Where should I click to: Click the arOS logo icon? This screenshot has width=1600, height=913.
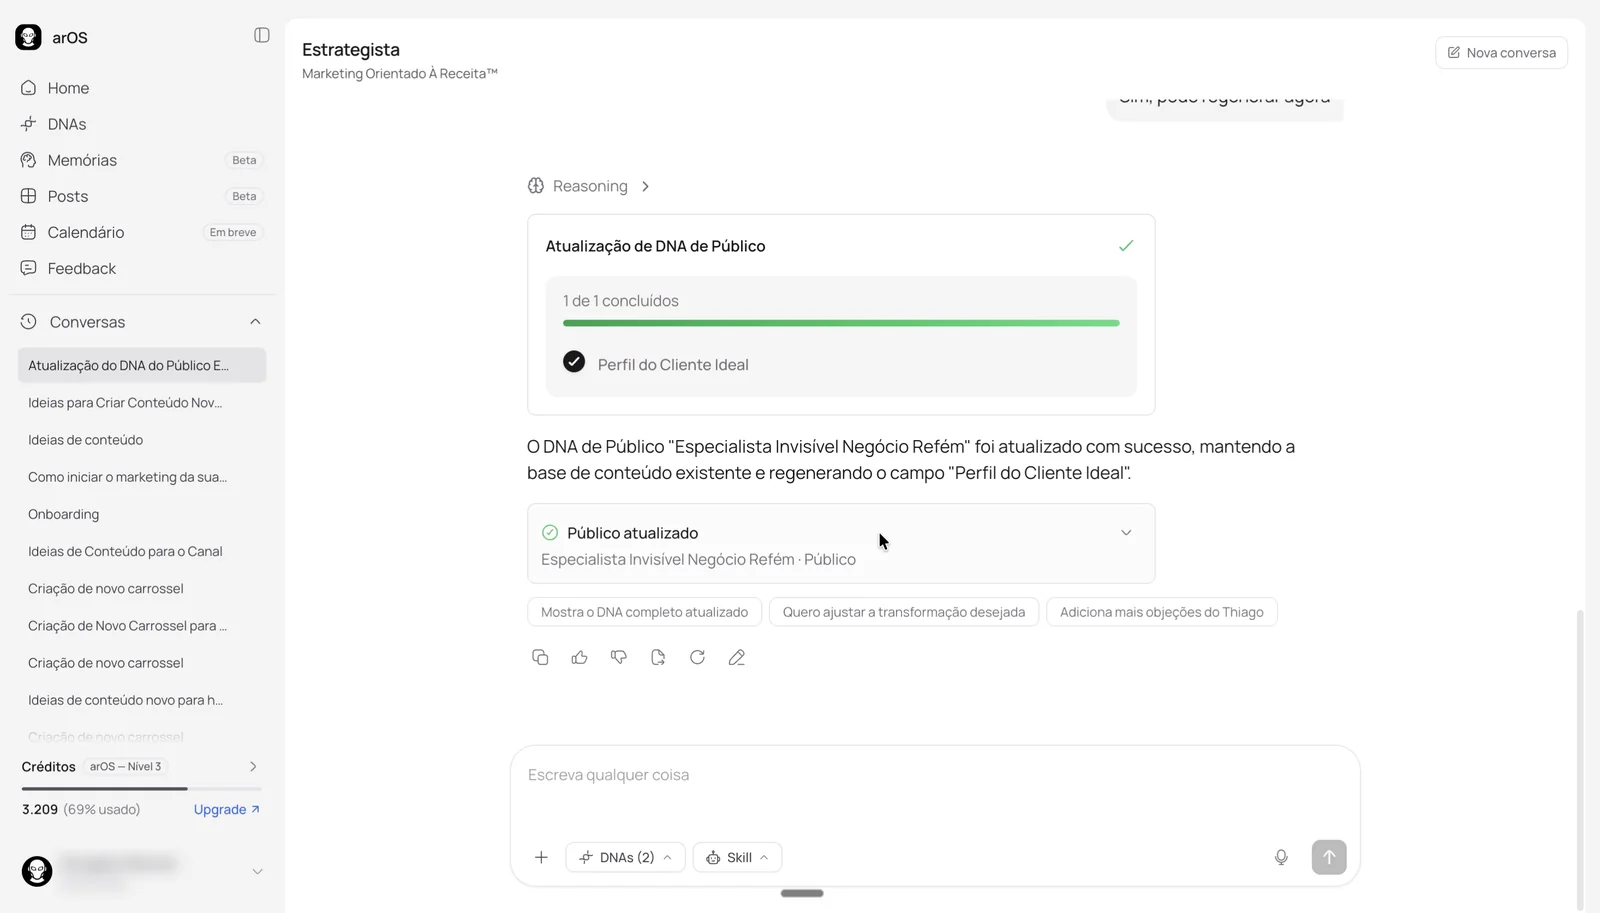tap(28, 37)
